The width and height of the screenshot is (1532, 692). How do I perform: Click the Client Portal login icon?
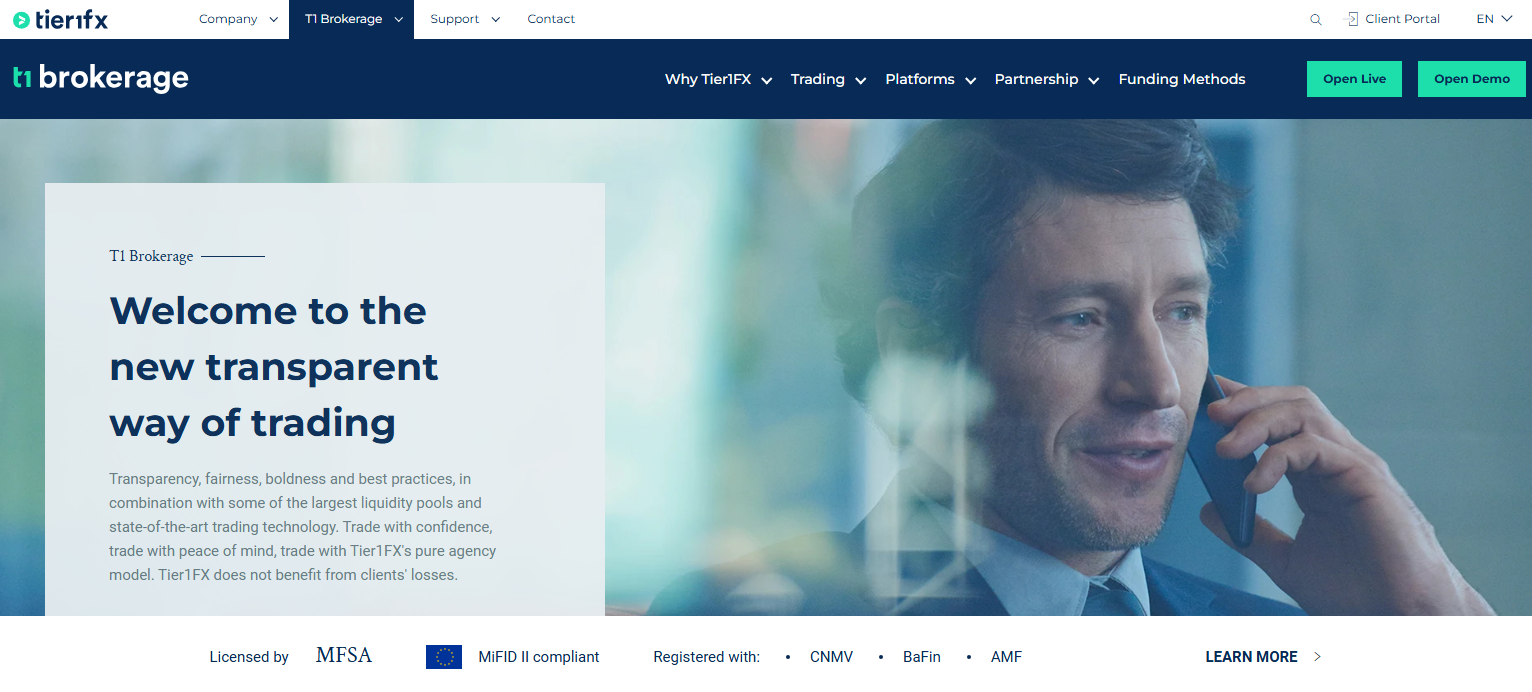pos(1351,19)
